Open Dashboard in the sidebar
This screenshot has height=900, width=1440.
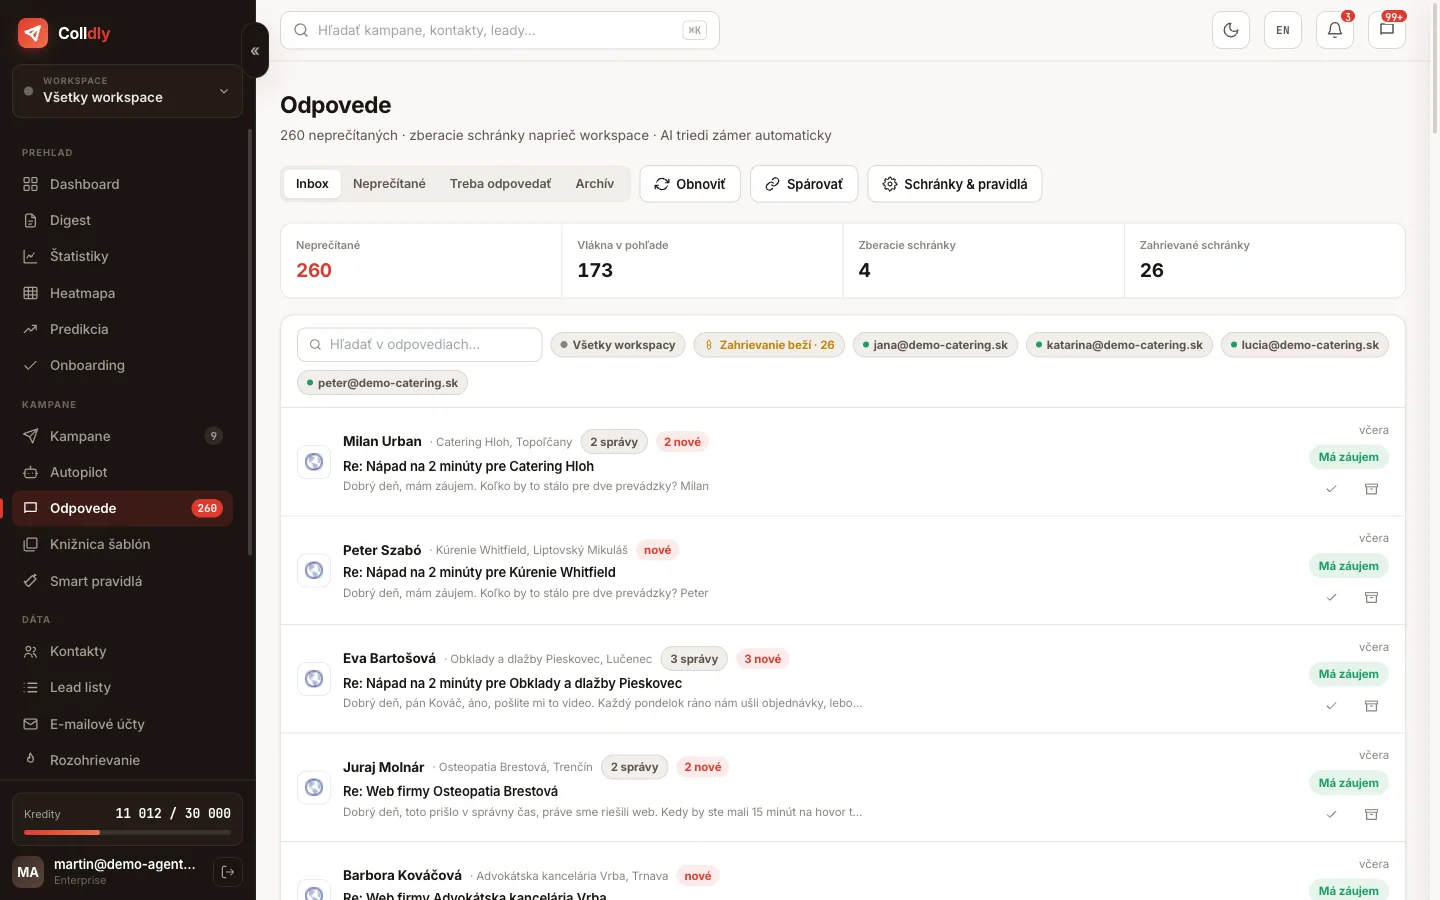[x=122, y=184]
